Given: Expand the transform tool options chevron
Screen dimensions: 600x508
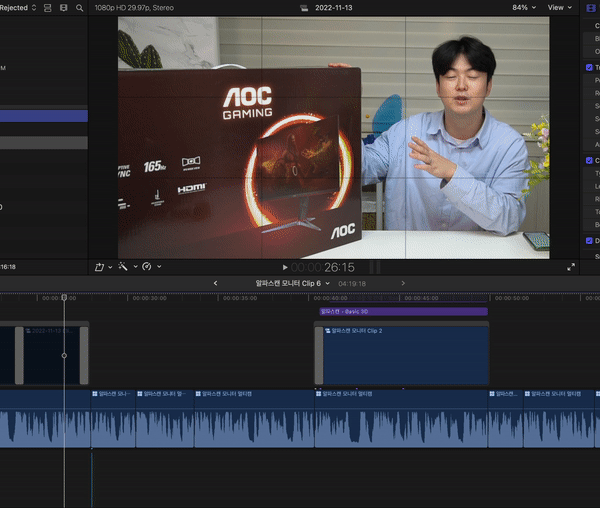Looking at the screenshot, I should point(110,267).
